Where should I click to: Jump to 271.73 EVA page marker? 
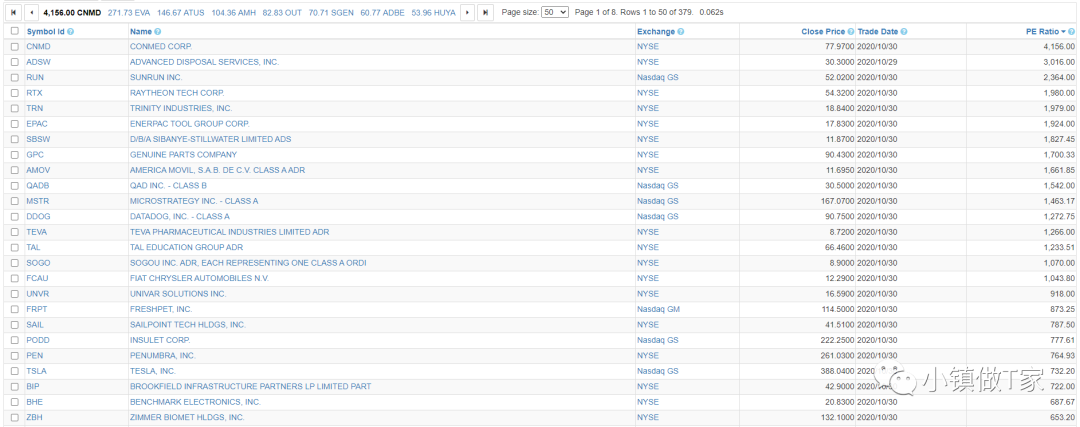[128, 12]
